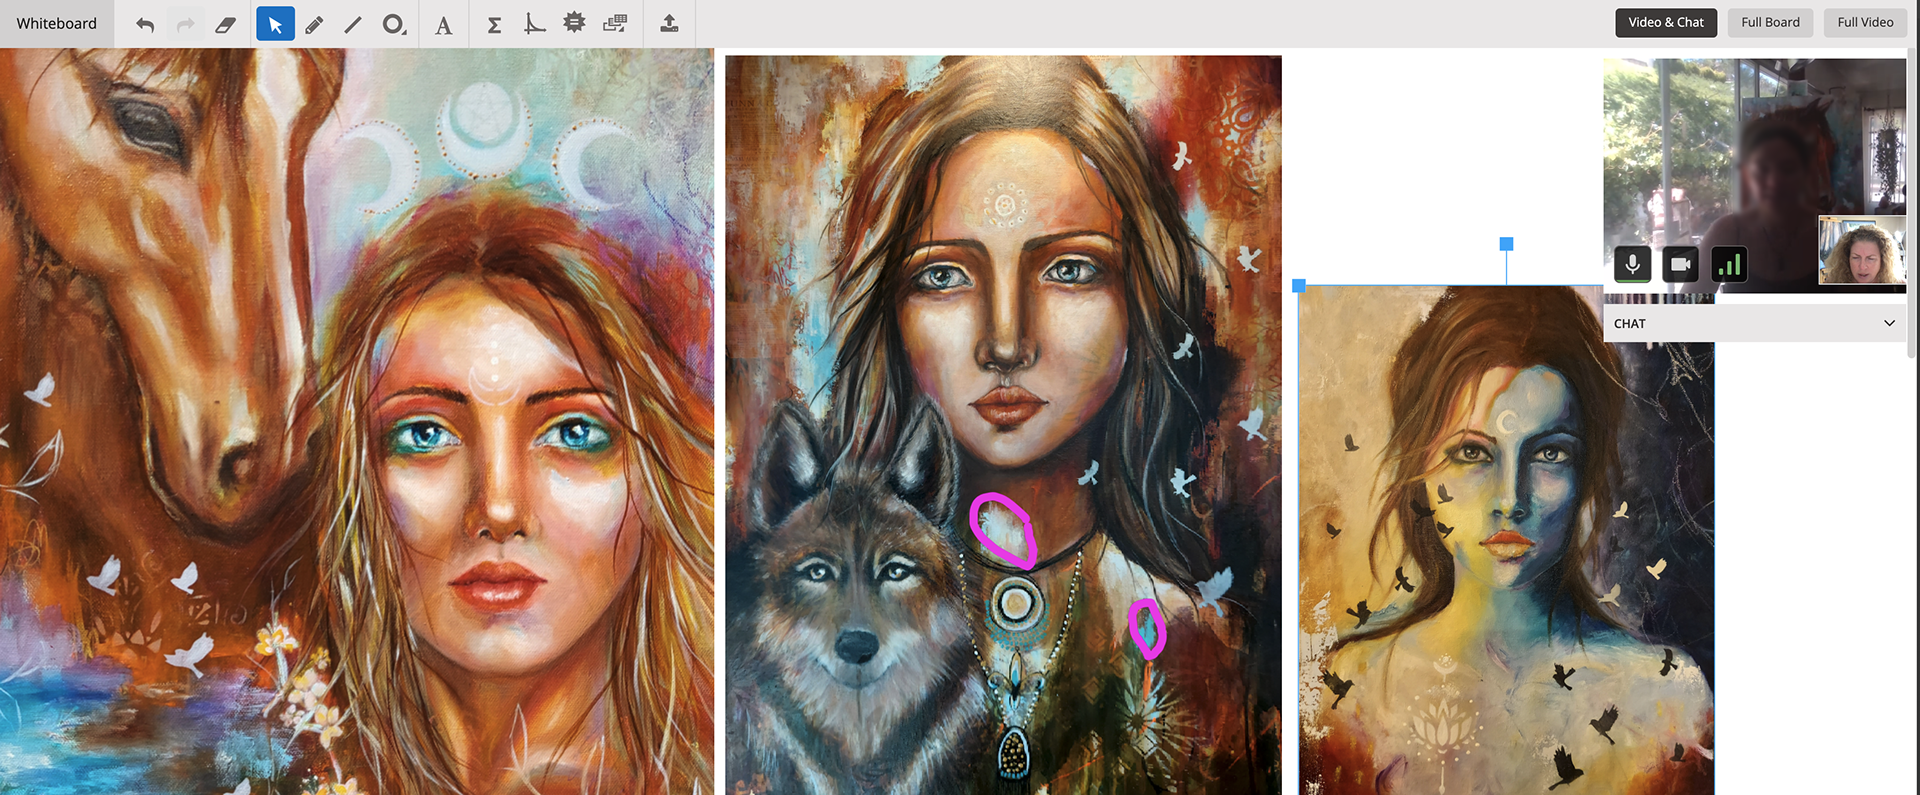Open the graph plotting tool
The width and height of the screenshot is (1920, 795).
point(534,24)
